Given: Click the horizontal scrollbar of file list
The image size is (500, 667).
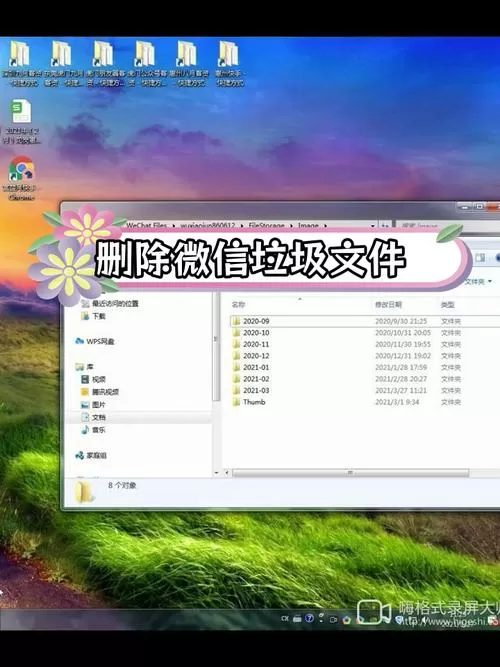Looking at the screenshot, I should click(x=350, y=473).
